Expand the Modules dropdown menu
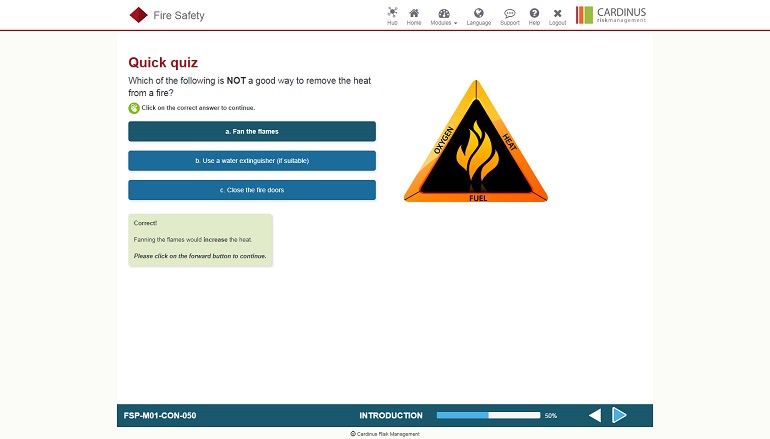This screenshot has height=439, width=770. click(x=443, y=17)
